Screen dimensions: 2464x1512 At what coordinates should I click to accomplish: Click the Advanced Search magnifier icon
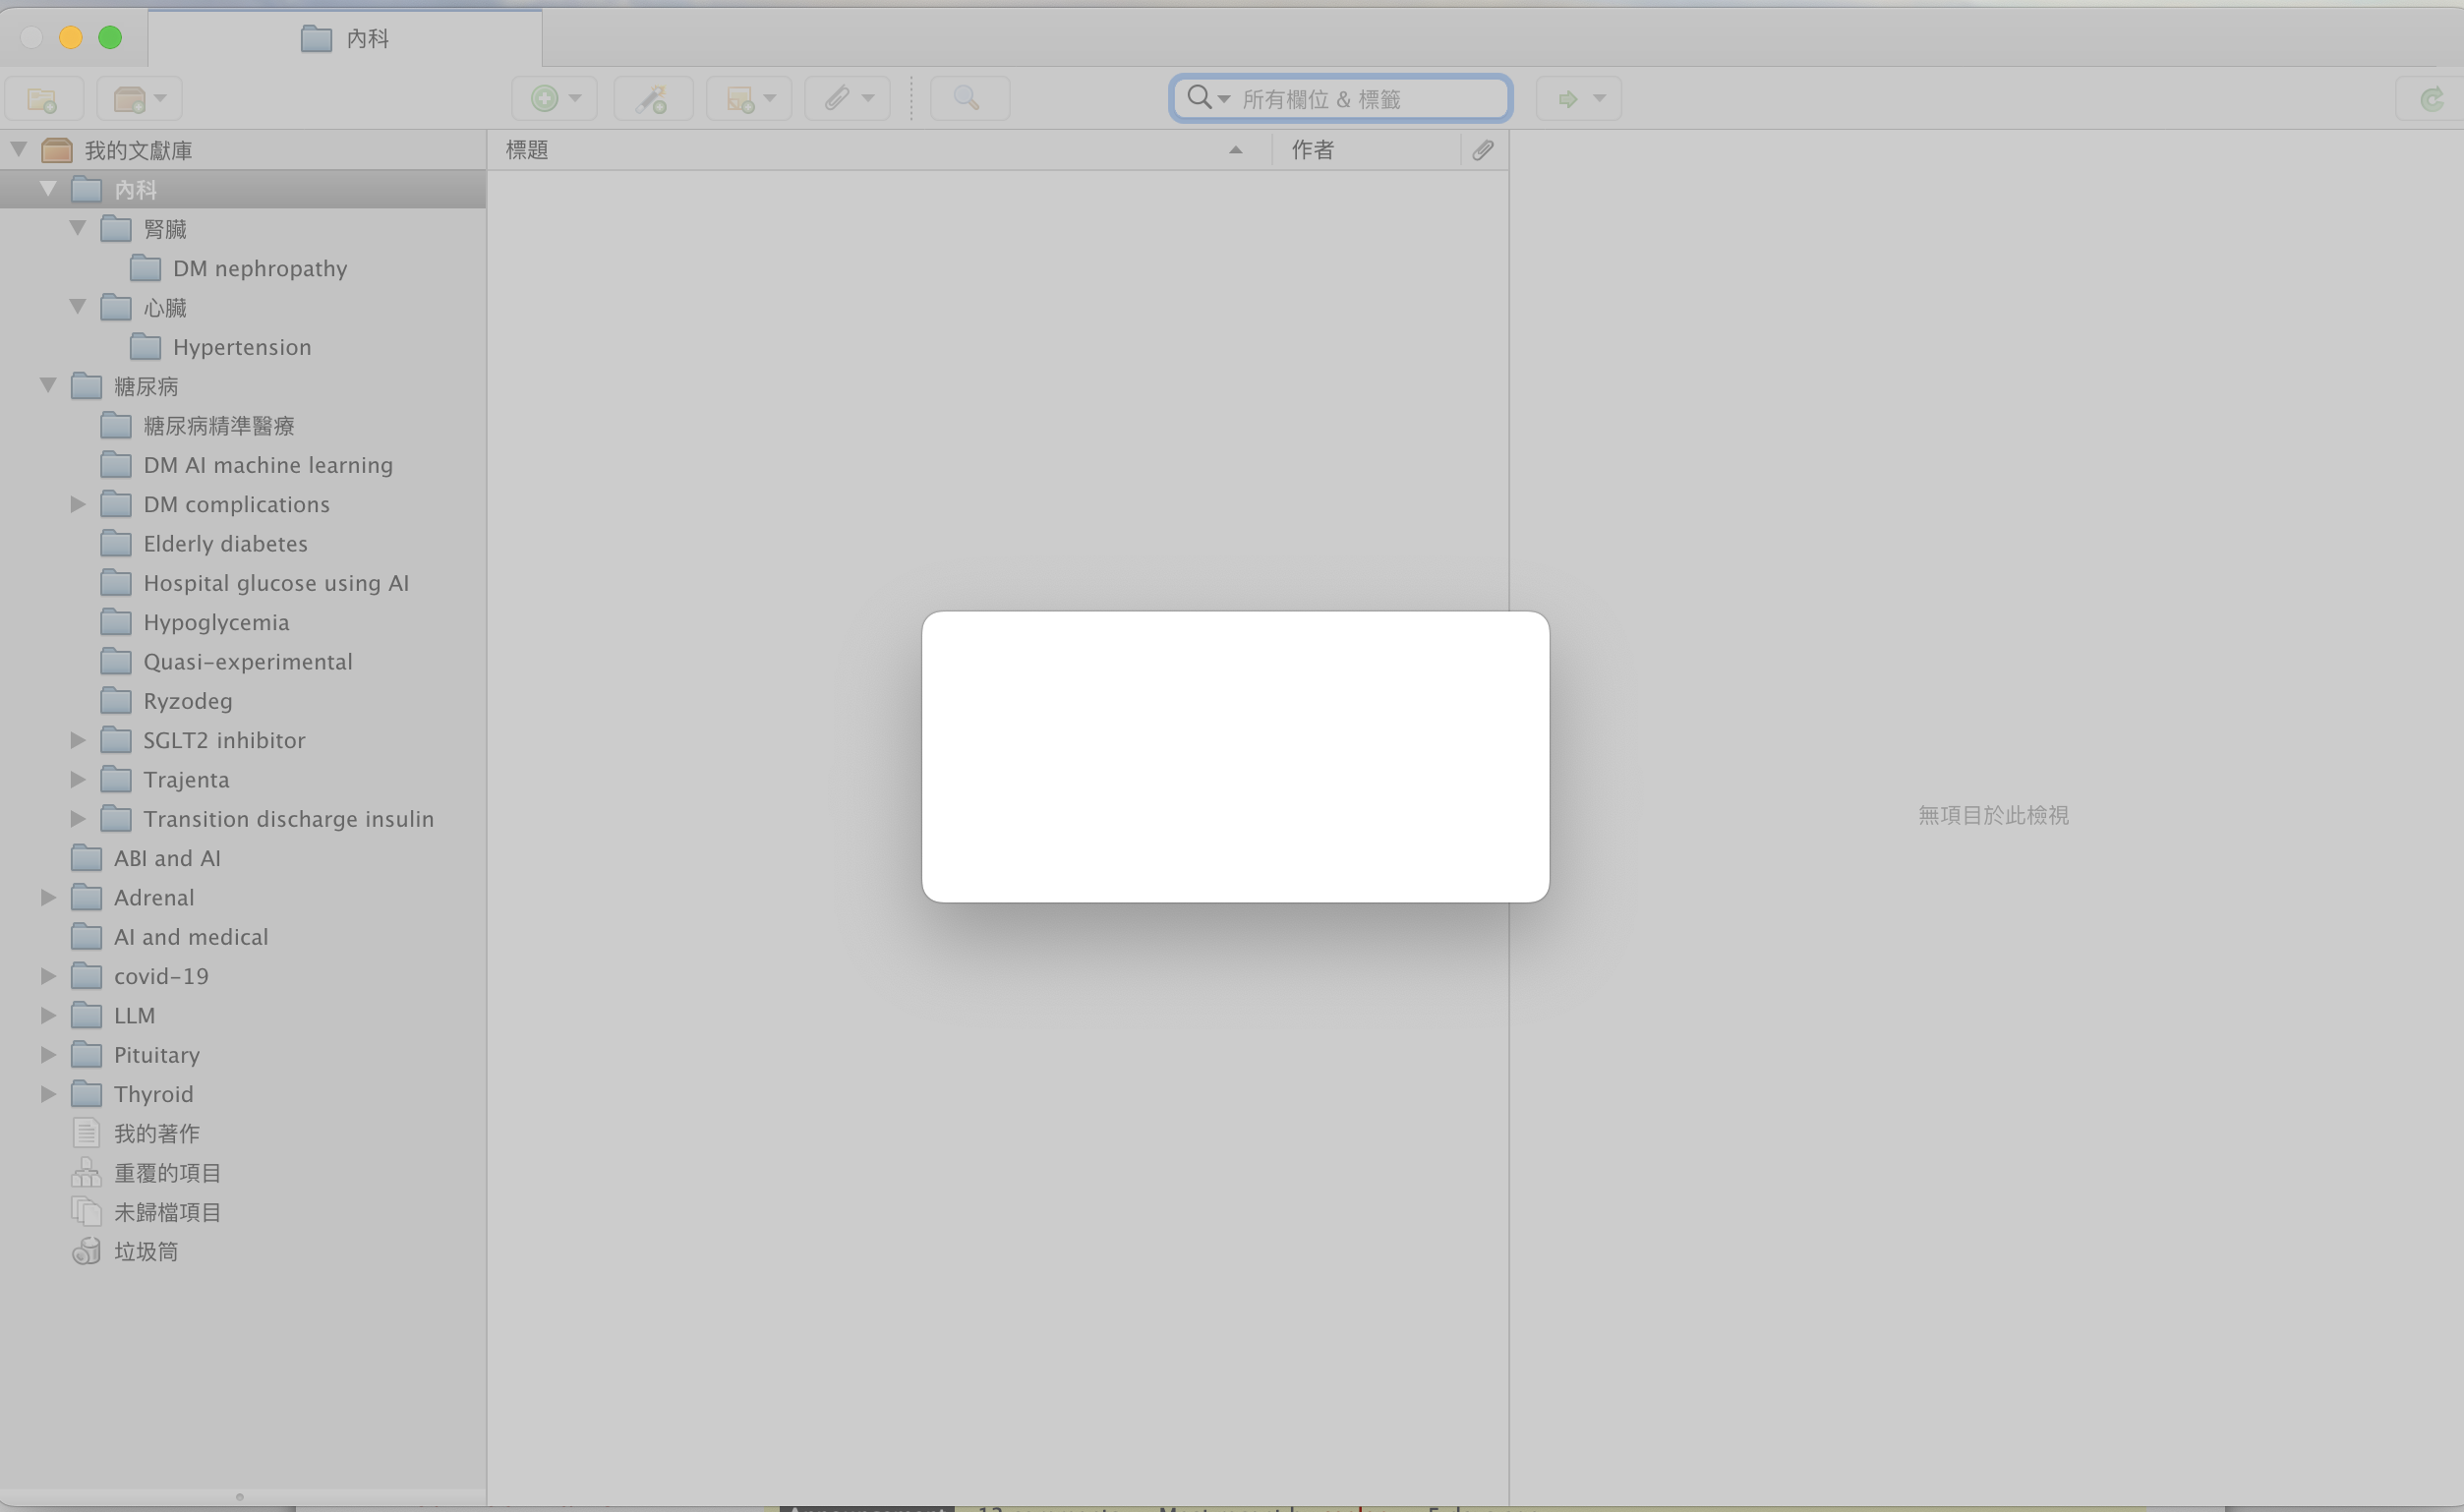(x=968, y=99)
